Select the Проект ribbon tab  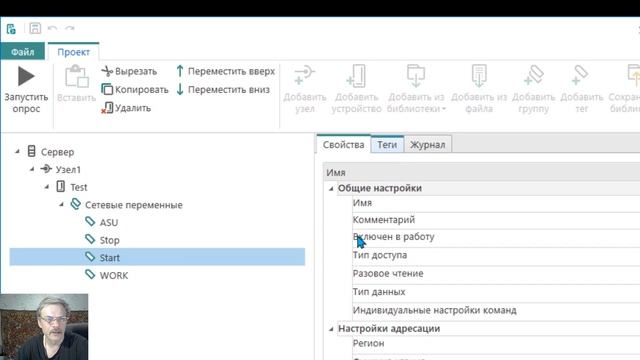tap(73, 52)
